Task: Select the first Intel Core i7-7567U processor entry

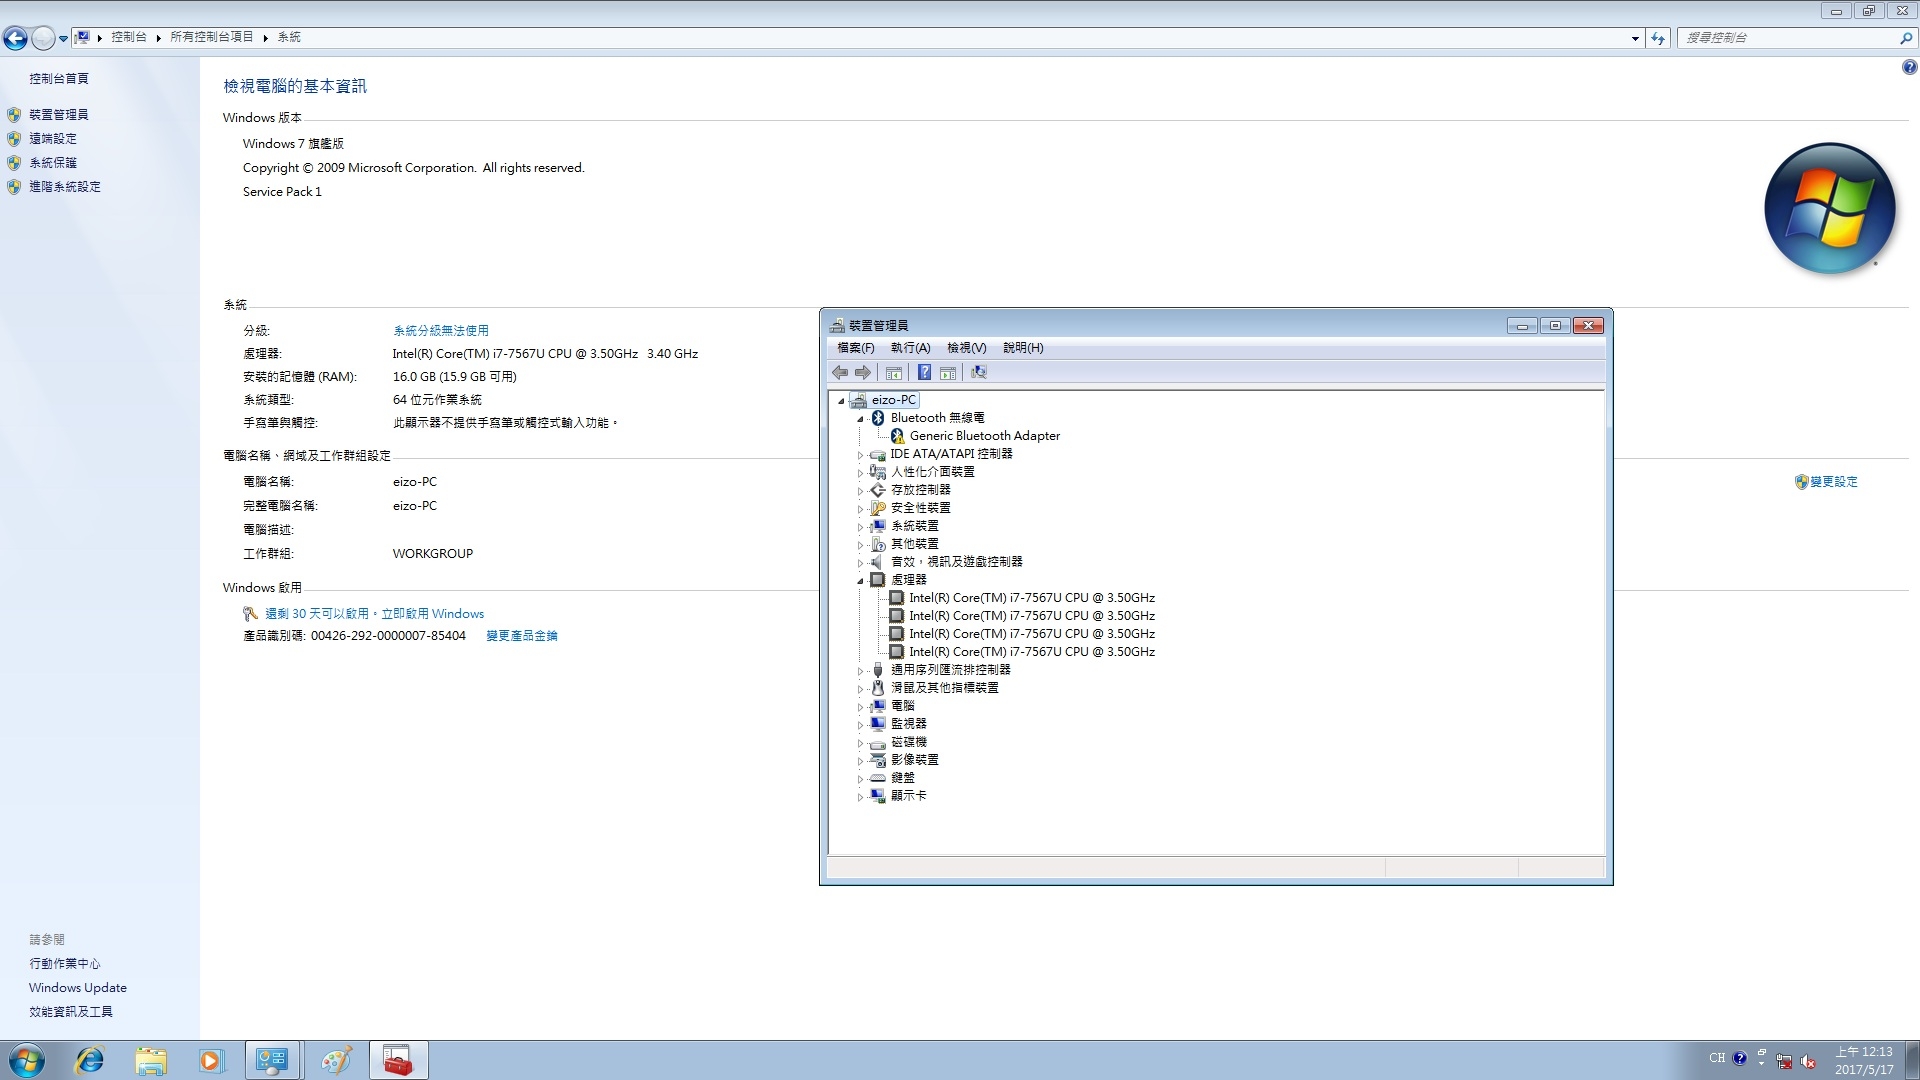Action: pyautogui.click(x=1032, y=598)
